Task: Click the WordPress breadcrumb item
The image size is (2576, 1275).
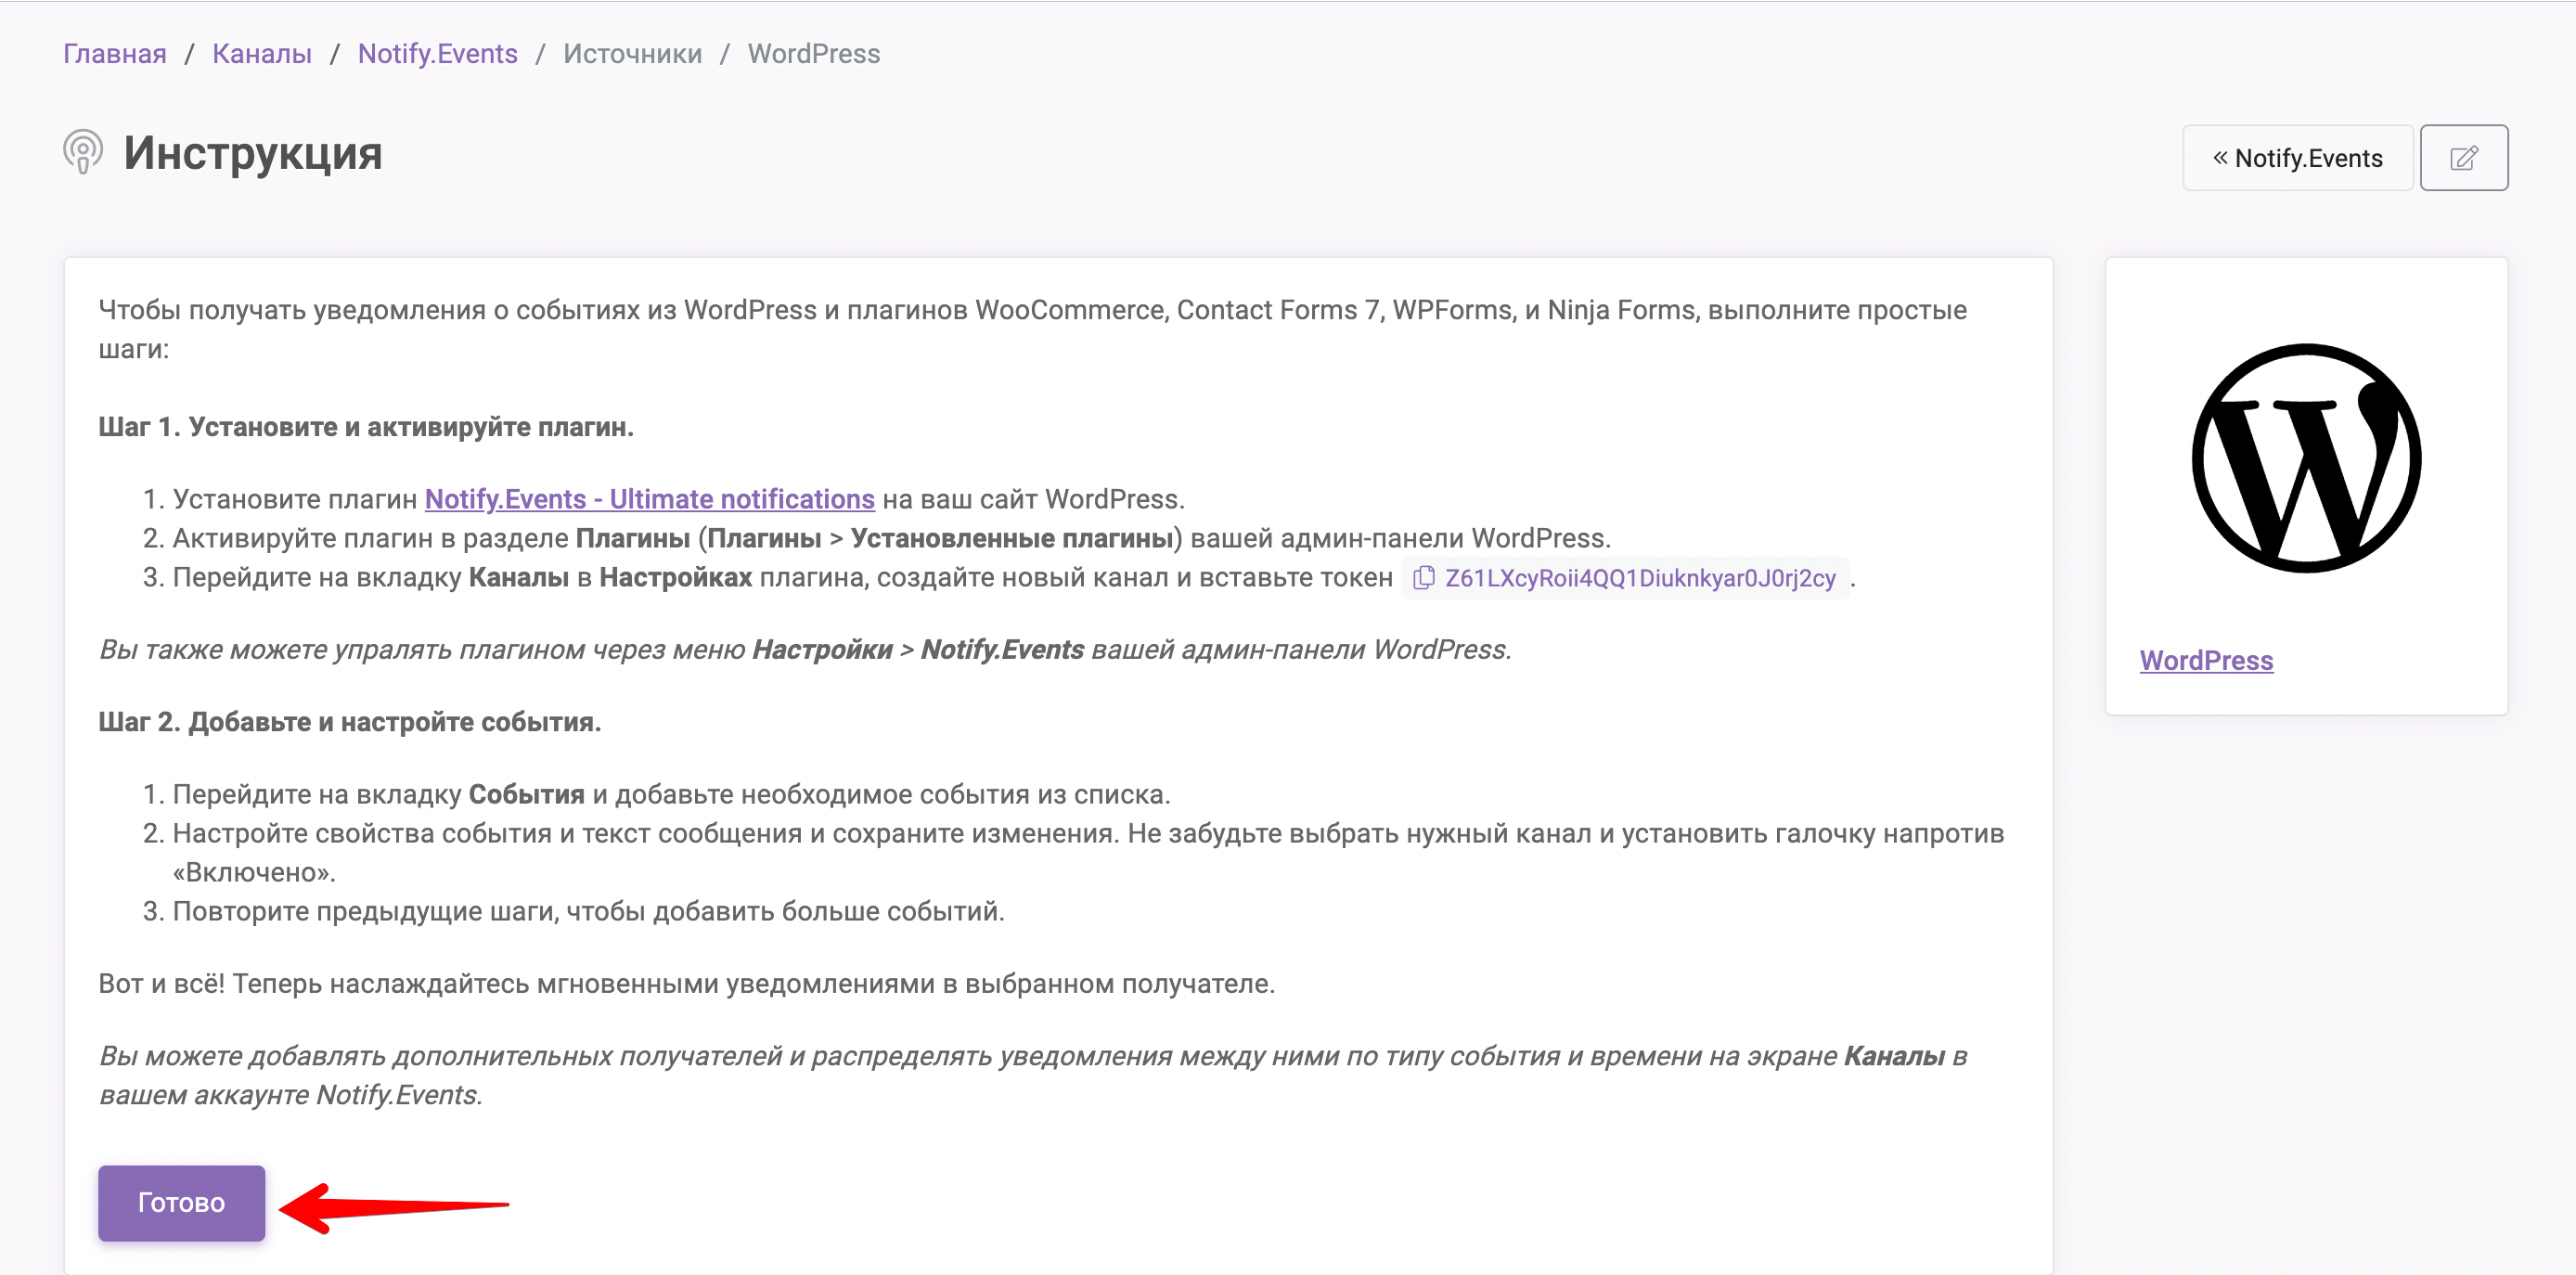Action: point(814,54)
